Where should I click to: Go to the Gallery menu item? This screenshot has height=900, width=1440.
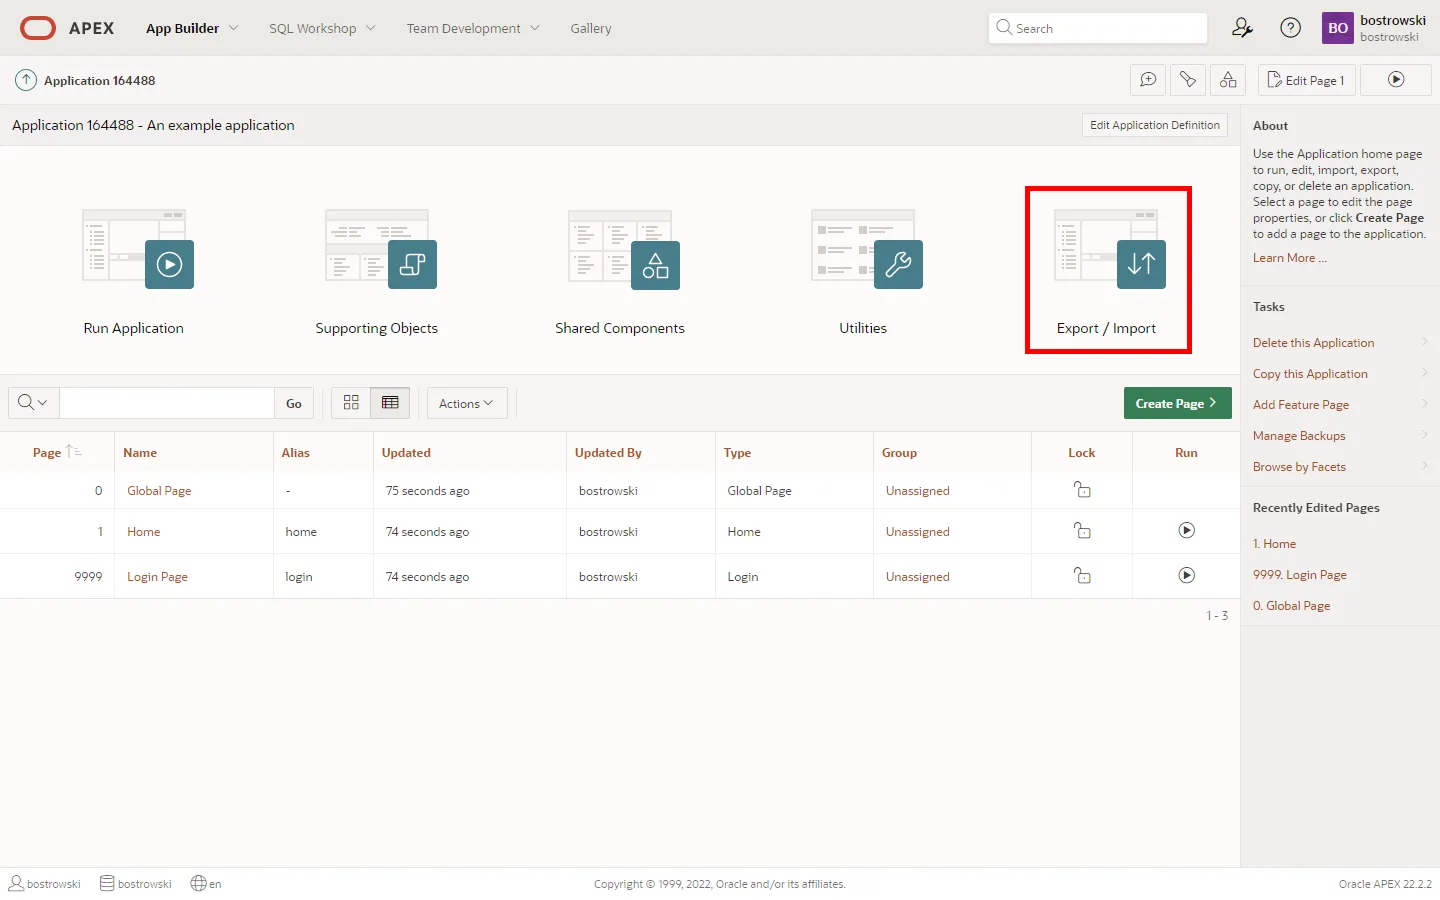590,28
